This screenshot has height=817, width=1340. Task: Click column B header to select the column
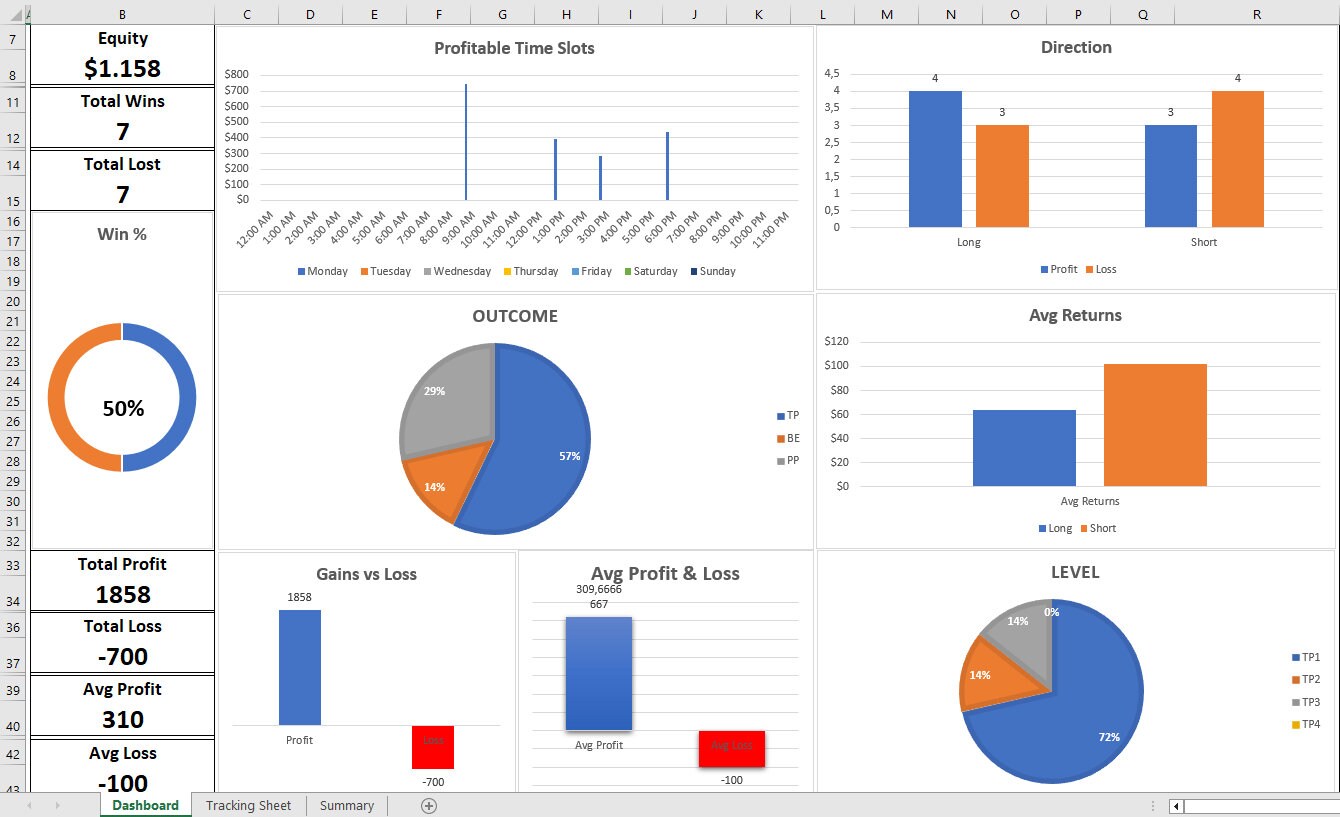(x=122, y=14)
